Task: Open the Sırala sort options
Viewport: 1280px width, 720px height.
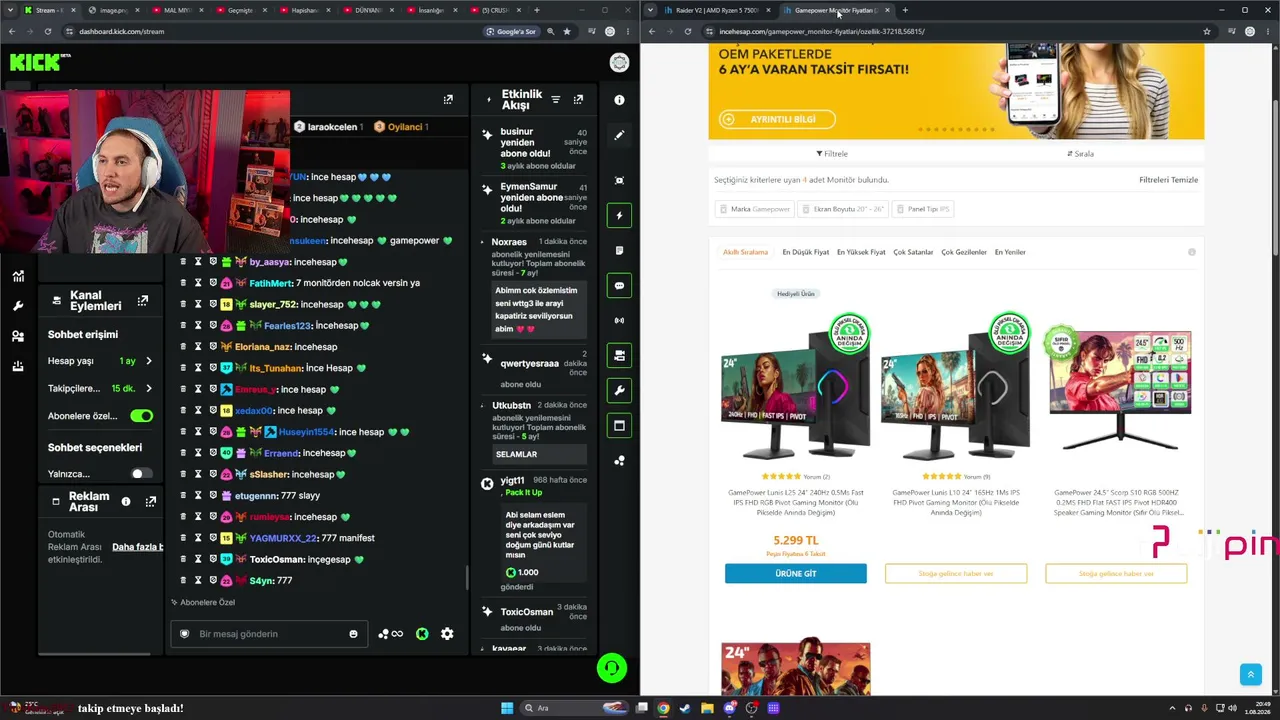Action: [1080, 154]
